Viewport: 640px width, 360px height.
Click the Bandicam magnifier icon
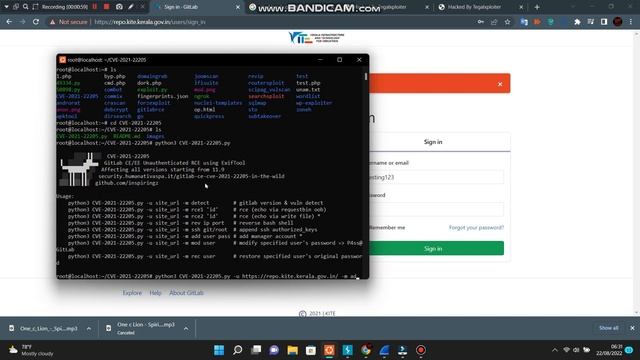[26, 7]
